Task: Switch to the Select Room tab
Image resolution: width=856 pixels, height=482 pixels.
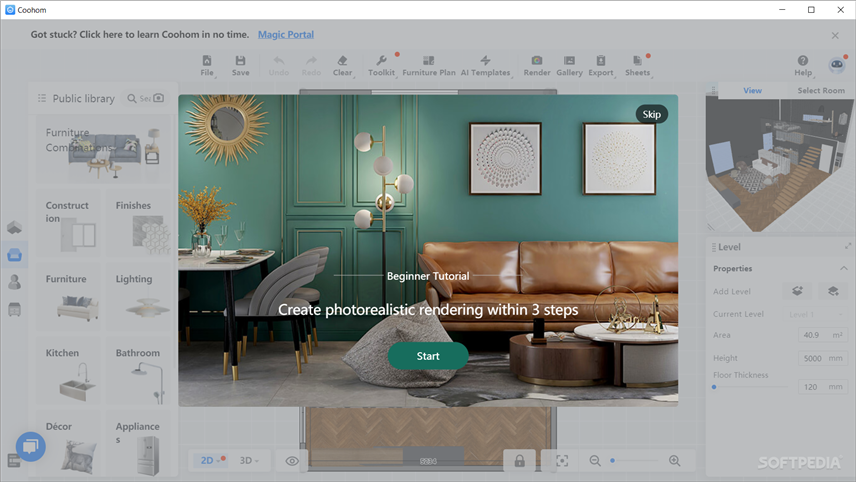Action: pos(821,91)
